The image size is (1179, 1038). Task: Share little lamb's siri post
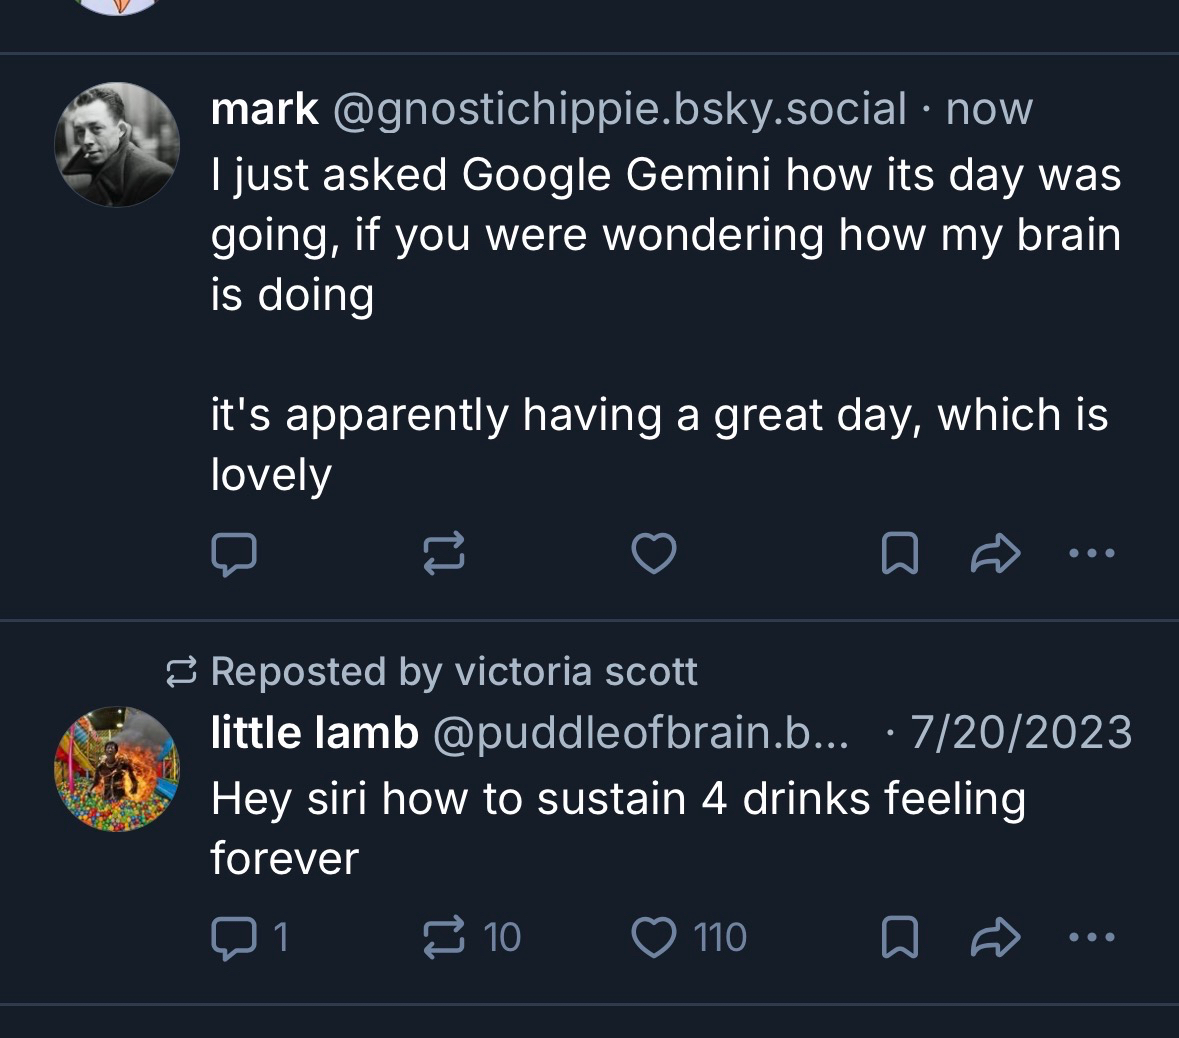(x=995, y=937)
